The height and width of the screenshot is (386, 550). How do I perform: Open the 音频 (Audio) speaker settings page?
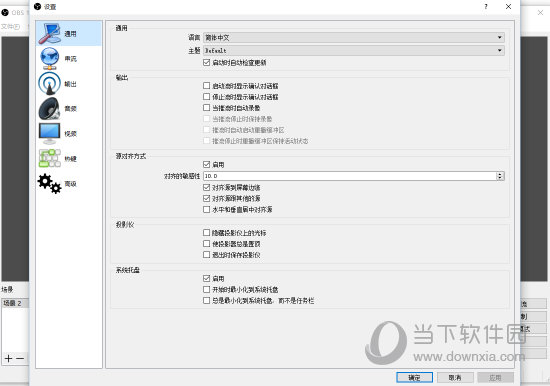pyautogui.click(x=69, y=109)
